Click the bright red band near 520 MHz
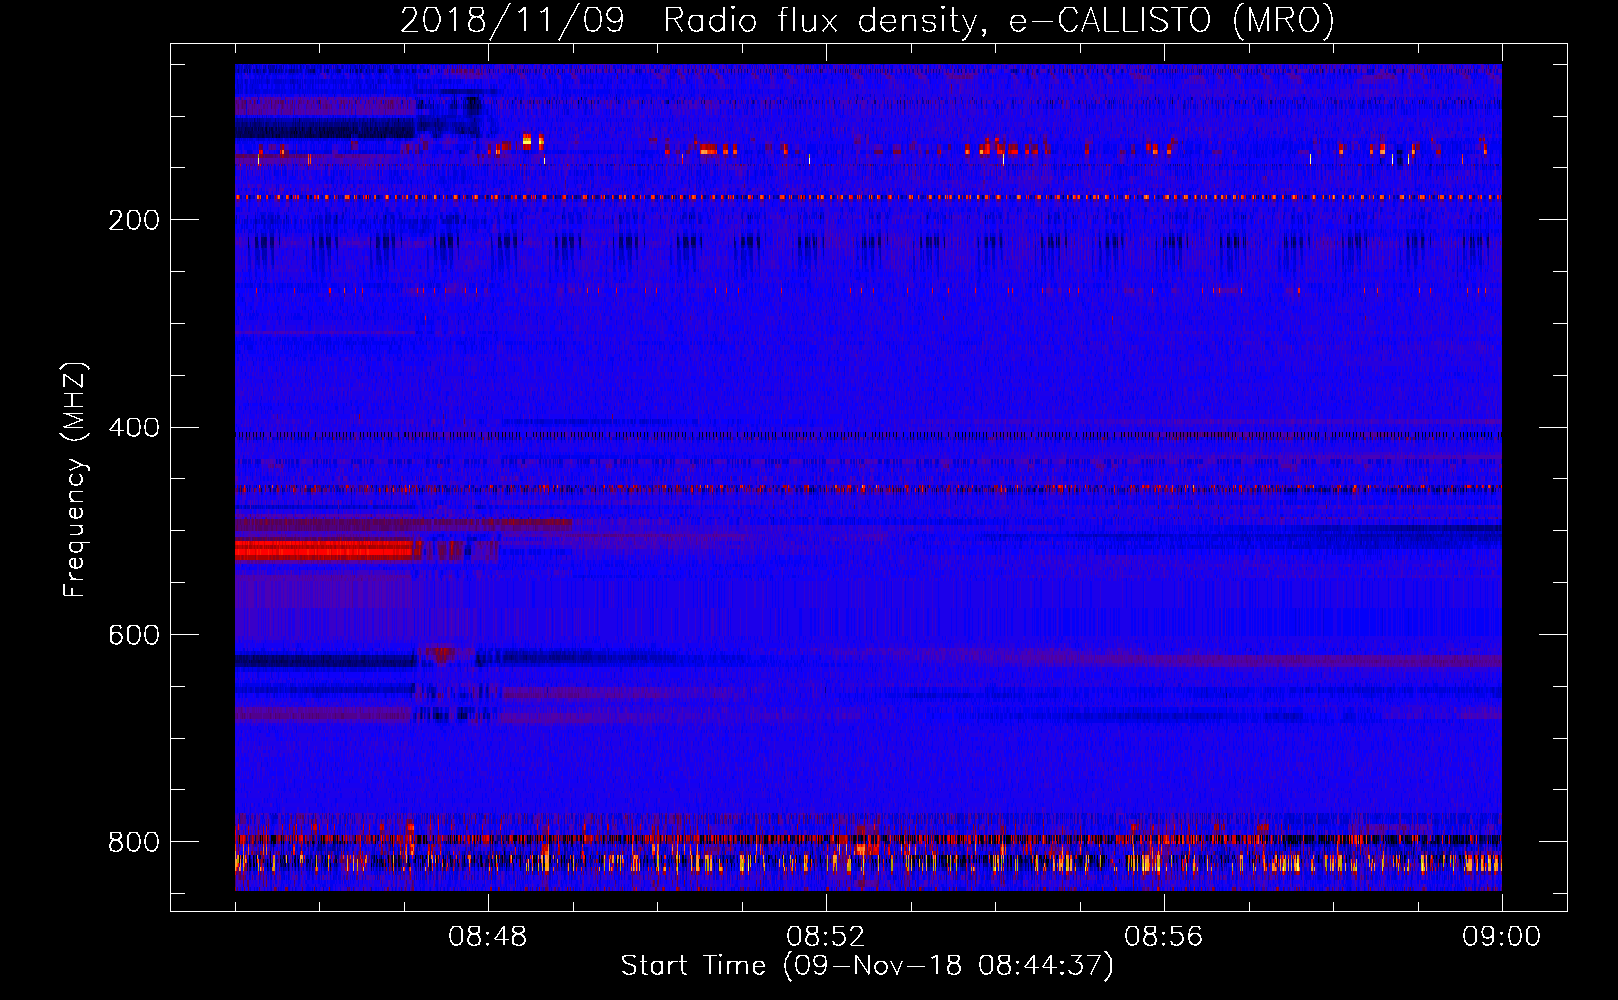Image resolution: width=1618 pixels, height=1000 pixels. [324, 549]
